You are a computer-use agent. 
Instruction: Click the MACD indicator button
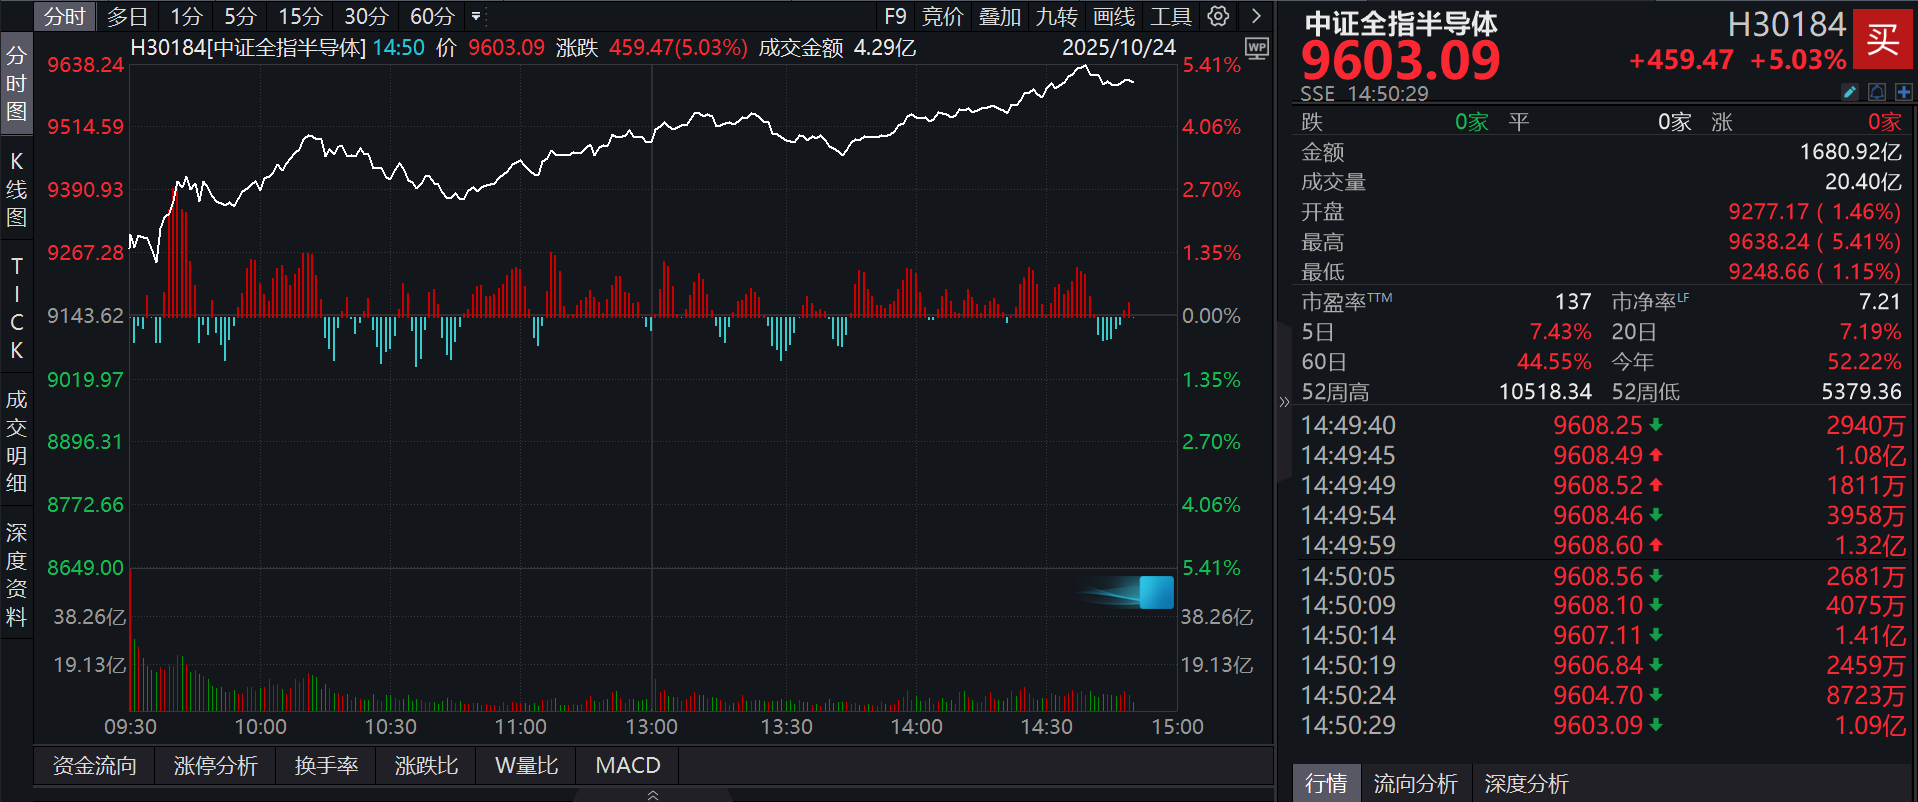point(627,765)
